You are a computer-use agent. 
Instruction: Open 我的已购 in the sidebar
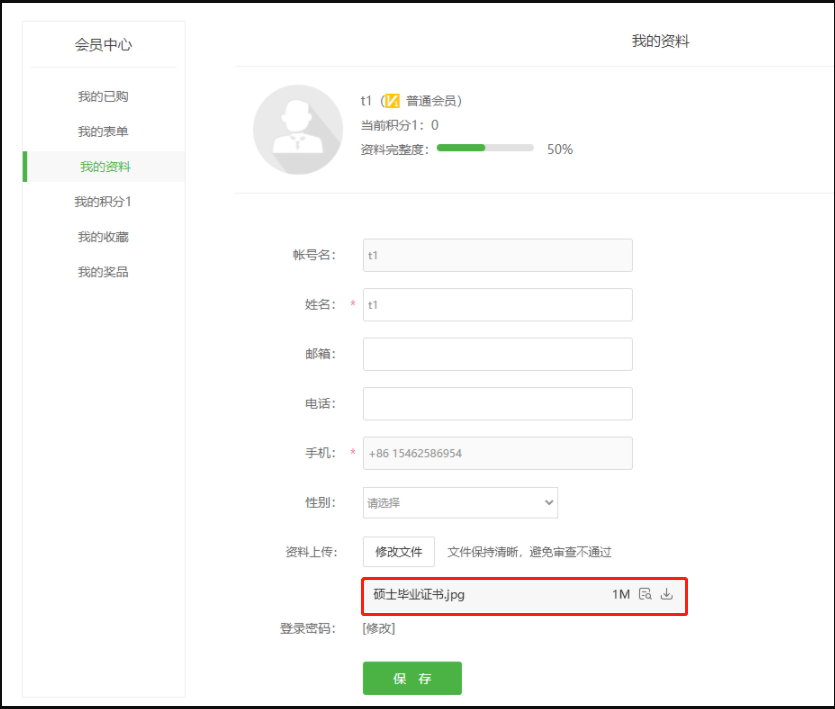[x=103, y=97]
